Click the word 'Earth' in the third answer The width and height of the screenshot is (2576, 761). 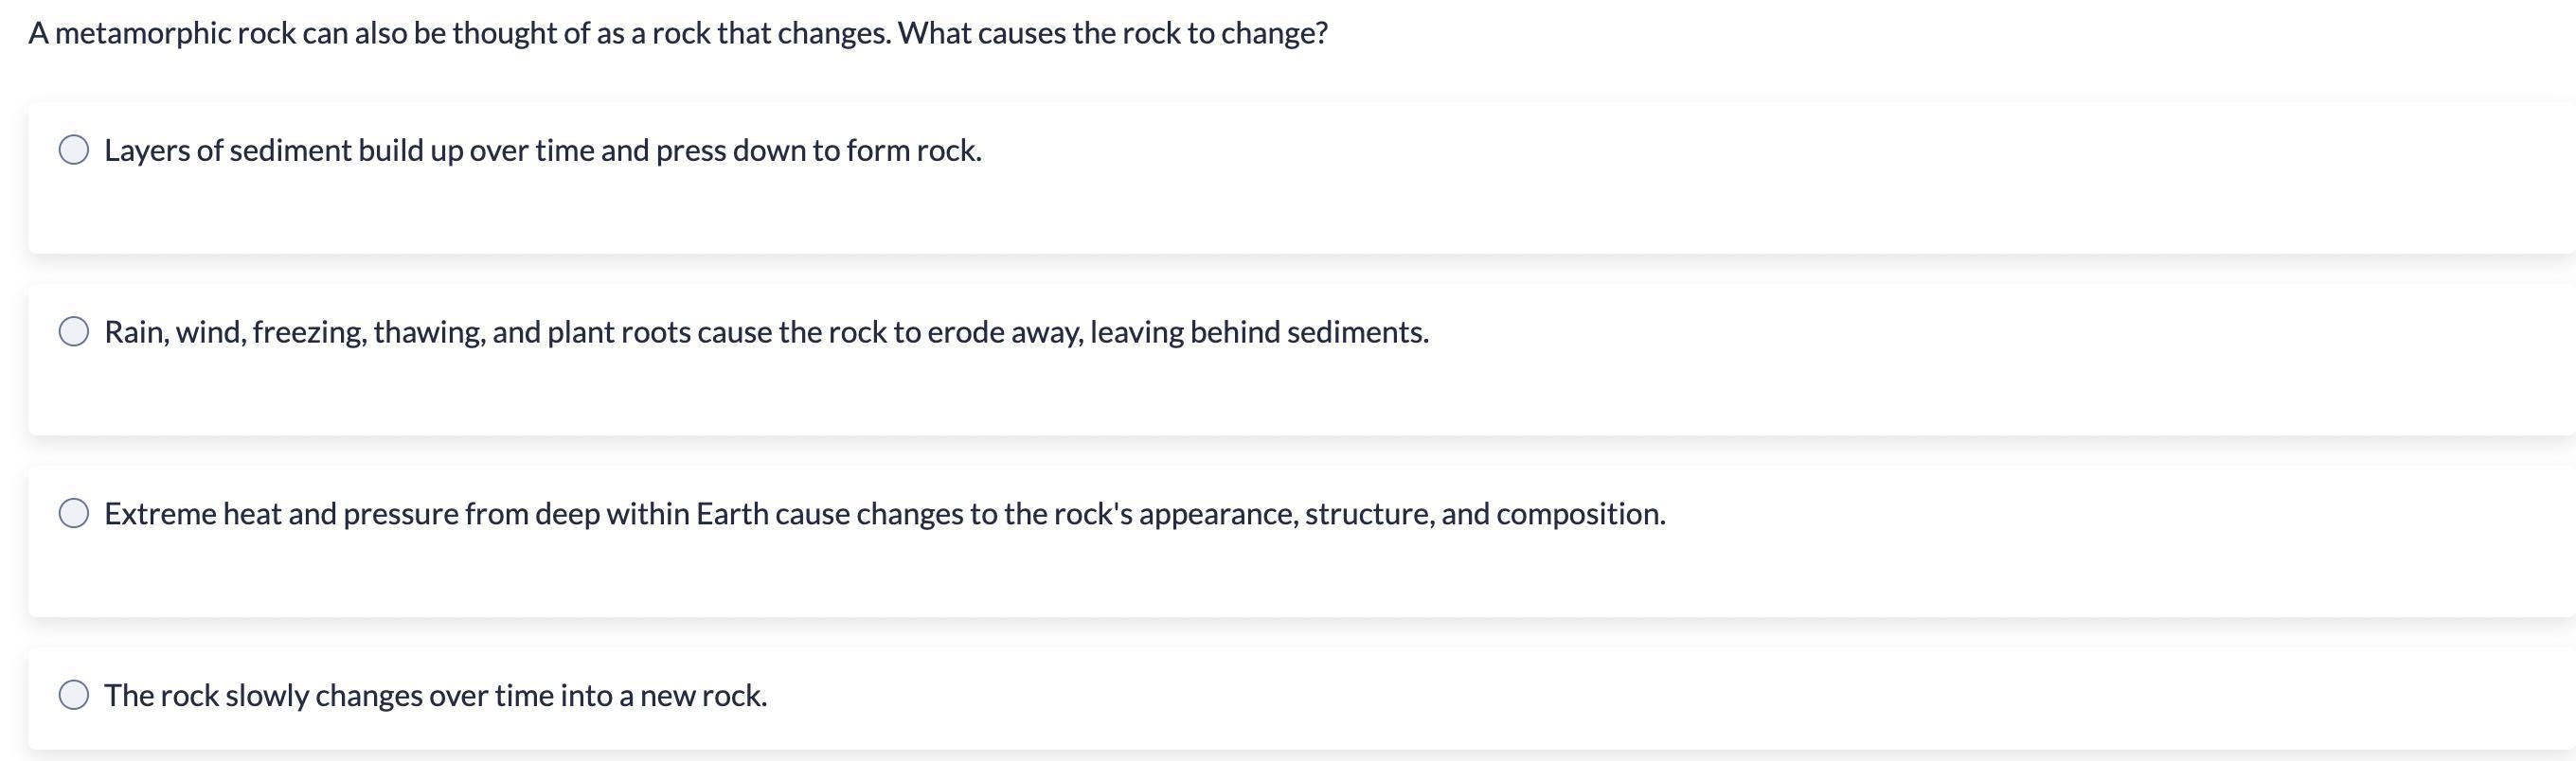[731, 514]
